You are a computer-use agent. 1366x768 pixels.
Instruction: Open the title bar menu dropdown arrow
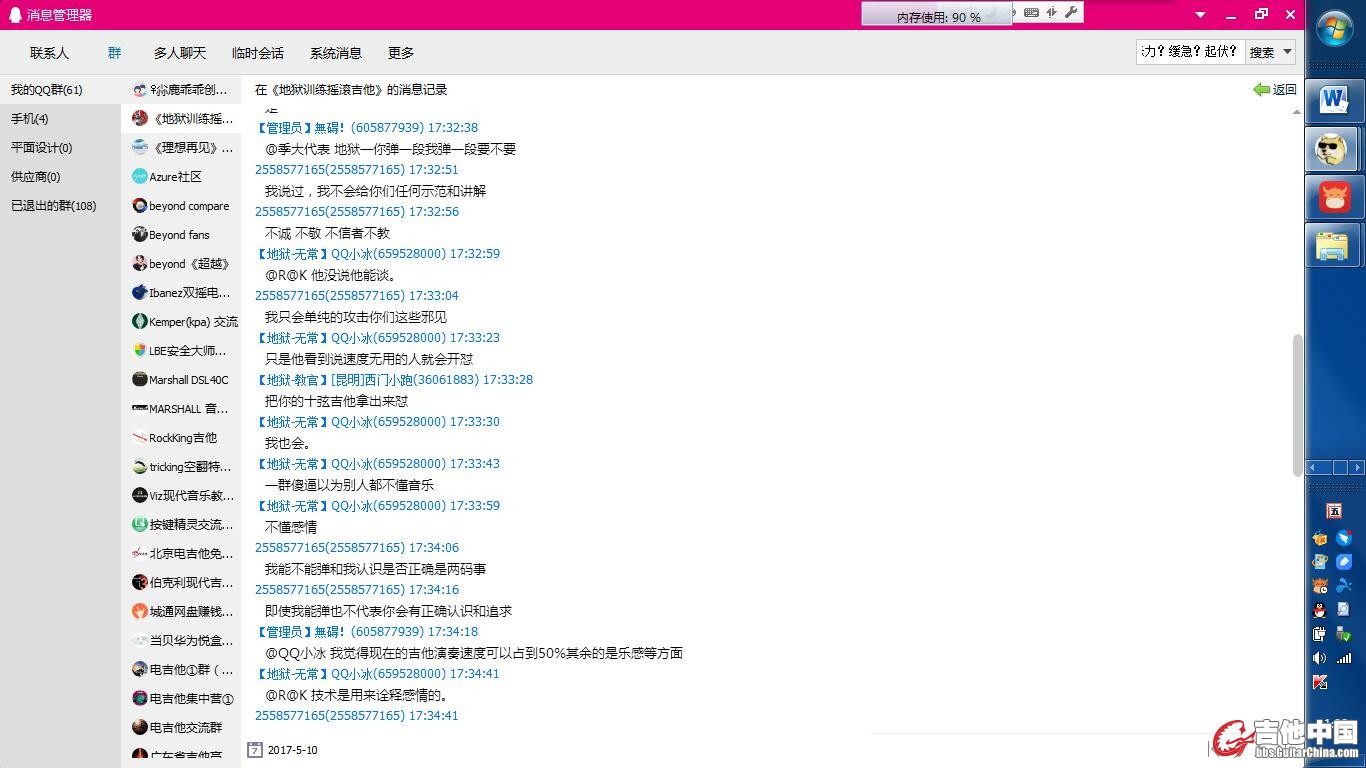[1200, 15]
